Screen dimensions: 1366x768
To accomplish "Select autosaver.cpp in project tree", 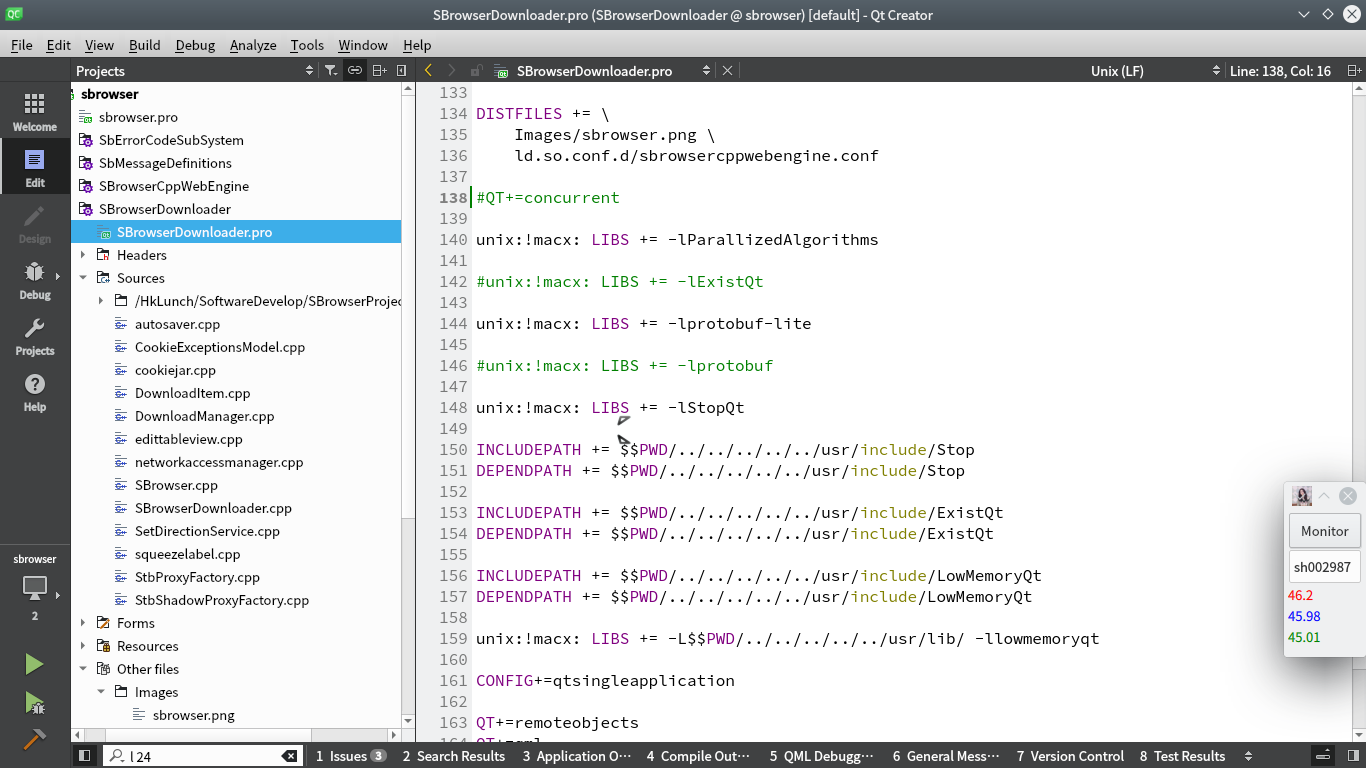I will [177, 324].
